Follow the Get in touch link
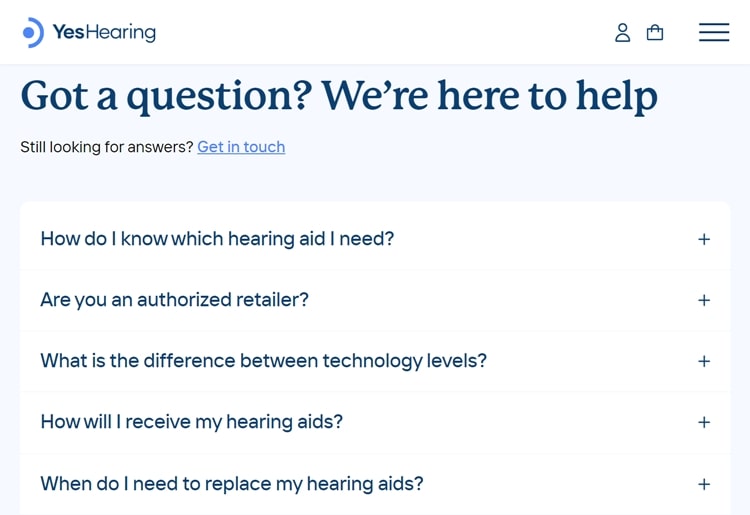The width and height of the screenshot is (750, 515). point(241,147)
